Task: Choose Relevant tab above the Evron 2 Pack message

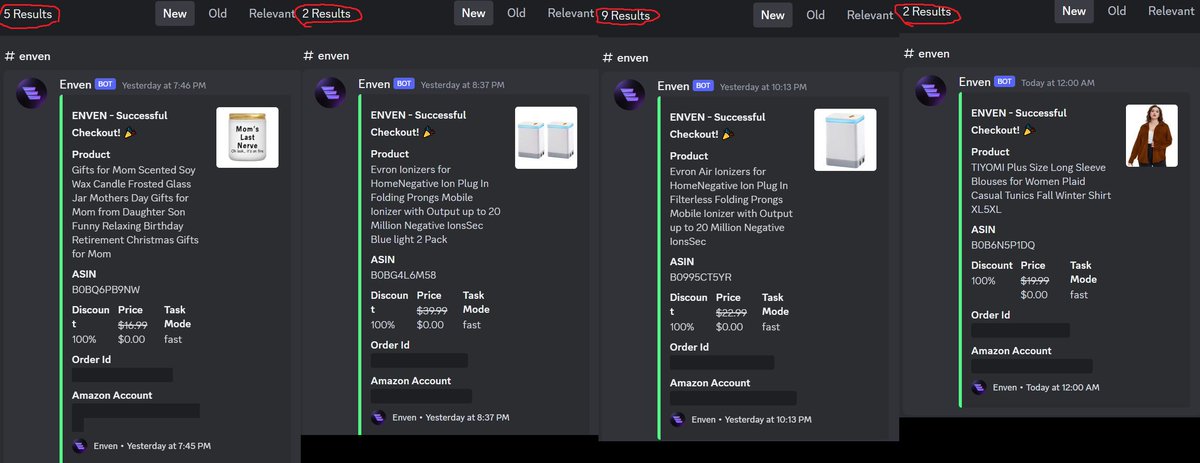Action: tap(571, 13)
